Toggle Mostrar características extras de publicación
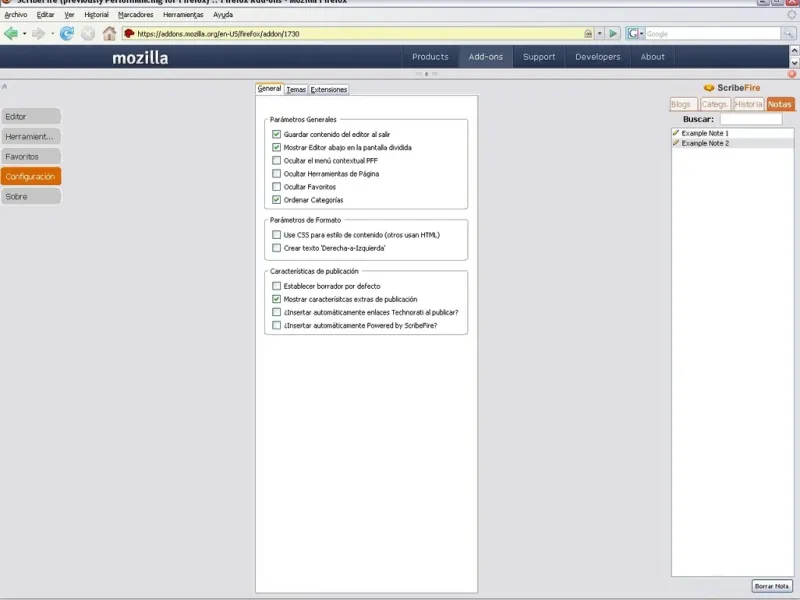Image resolution: width=800 pixels, height=600 pixels. pyautogui.click(x=277, y=299)
